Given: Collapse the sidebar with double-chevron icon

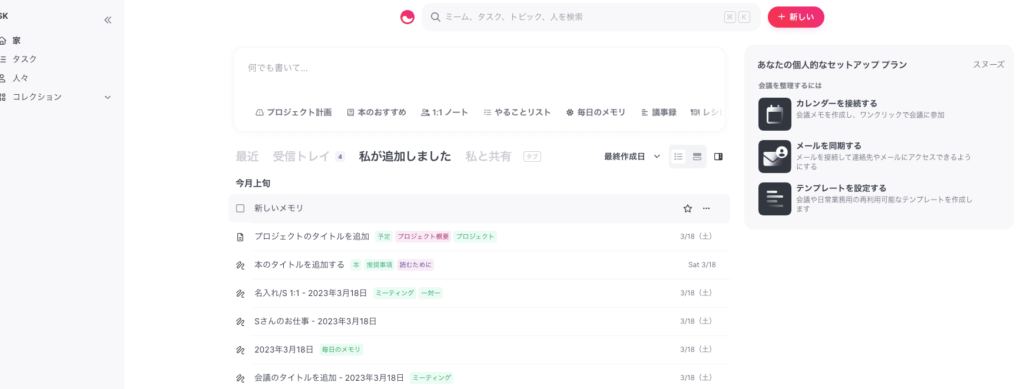Looking at the screenshot, I should point(108,20).
